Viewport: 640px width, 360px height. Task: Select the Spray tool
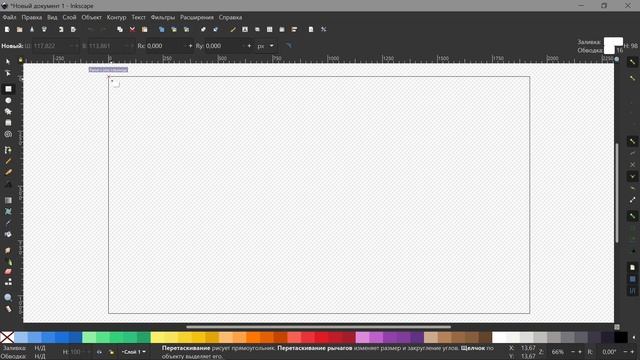tap(8, 262)
